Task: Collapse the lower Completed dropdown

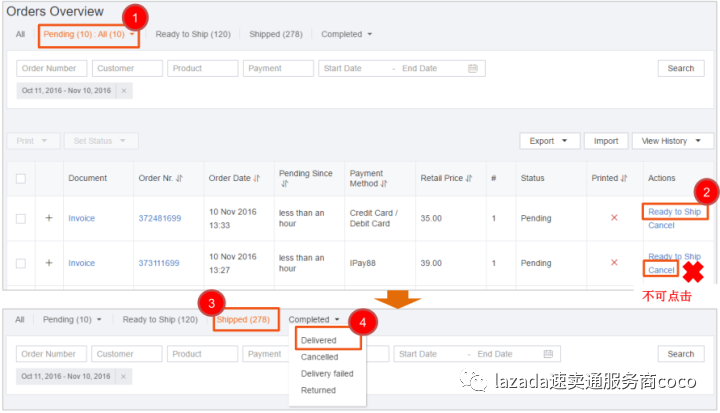Action: tap(314, 320)
